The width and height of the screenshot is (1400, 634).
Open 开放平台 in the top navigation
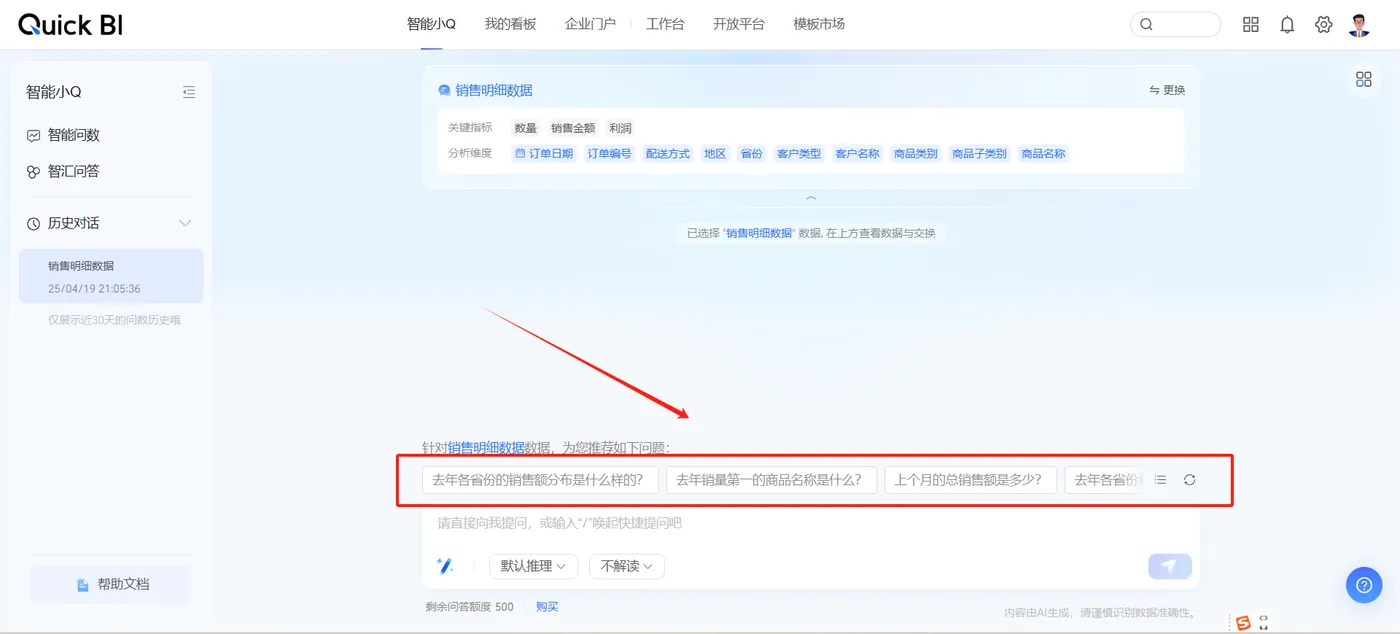[x=738, y=24]
